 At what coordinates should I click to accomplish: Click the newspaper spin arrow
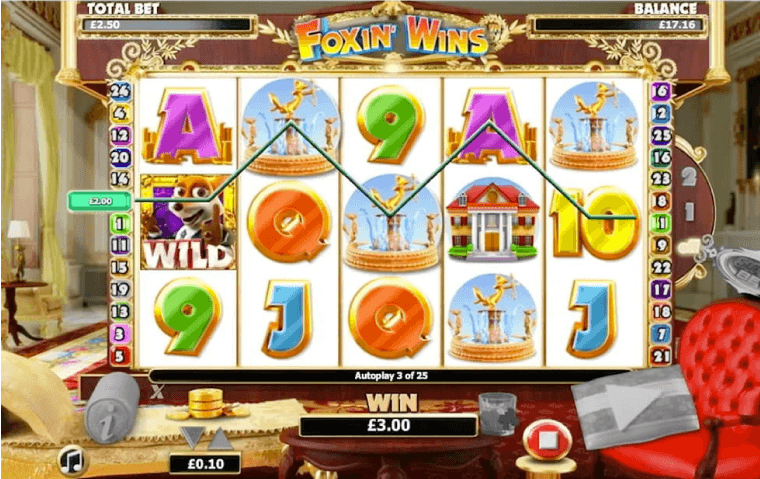pyautogui.click(x=634, y=406)
